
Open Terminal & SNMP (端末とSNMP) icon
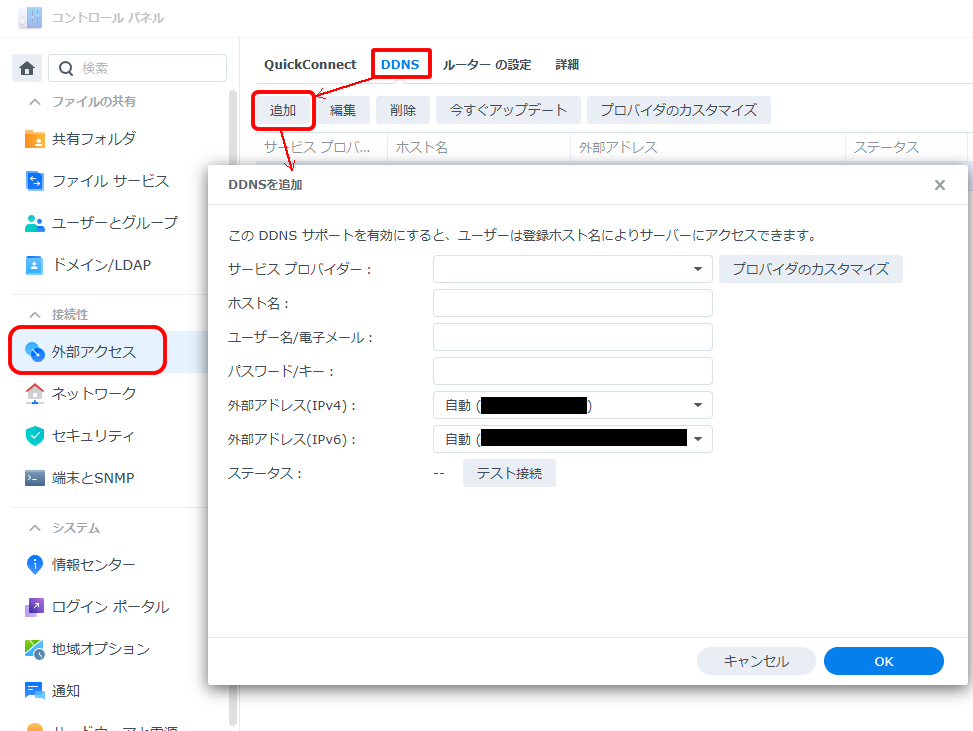click(35, 478)
